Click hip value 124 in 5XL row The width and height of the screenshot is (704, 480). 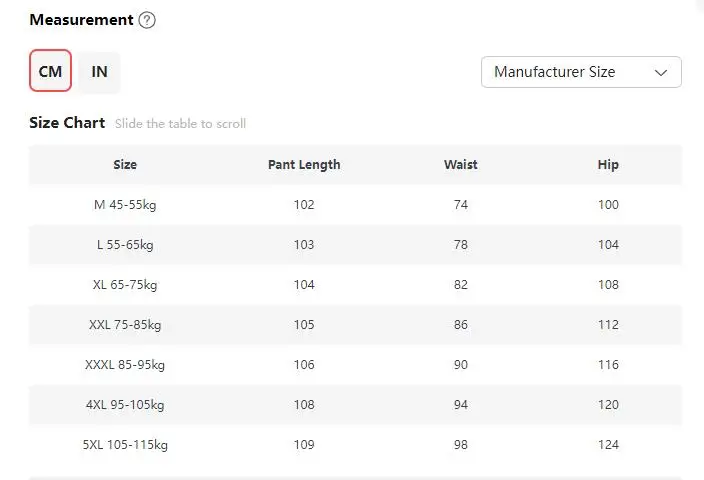coord(608,445)
